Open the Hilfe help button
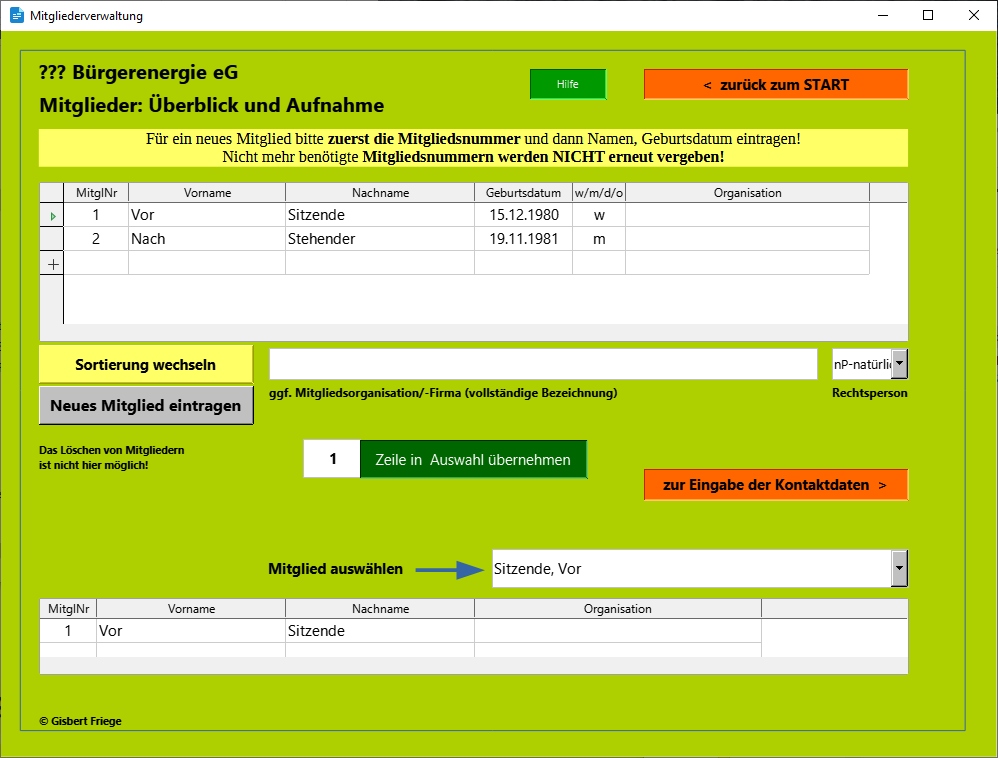This screenshot has width=998, height=758. pos(568,84)
